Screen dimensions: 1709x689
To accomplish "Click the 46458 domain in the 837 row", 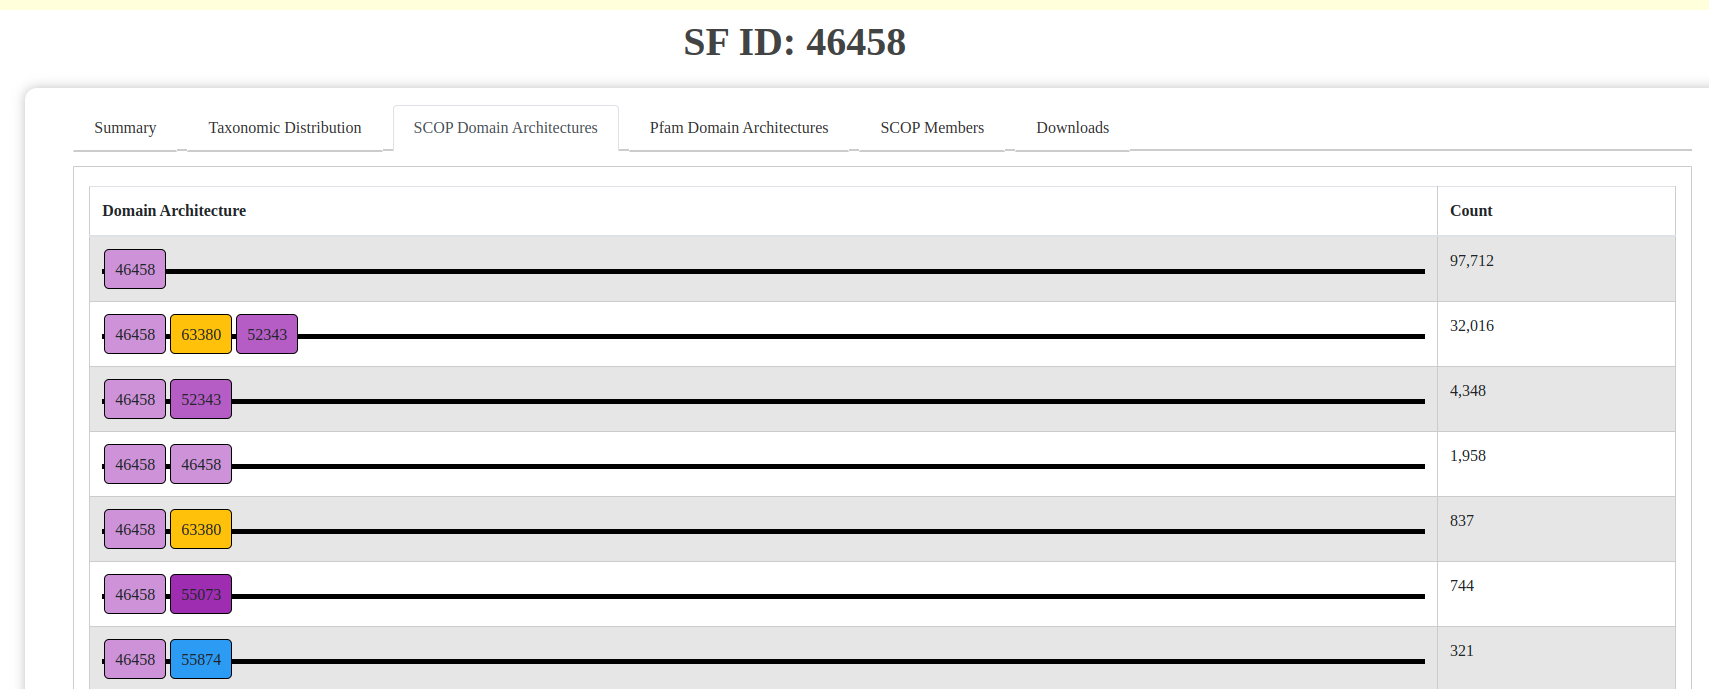I will pyautogui.click(x=135, y=530).
